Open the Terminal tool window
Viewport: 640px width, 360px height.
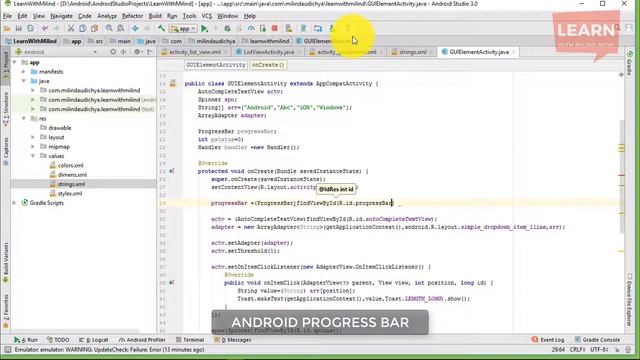click(190, 340)
